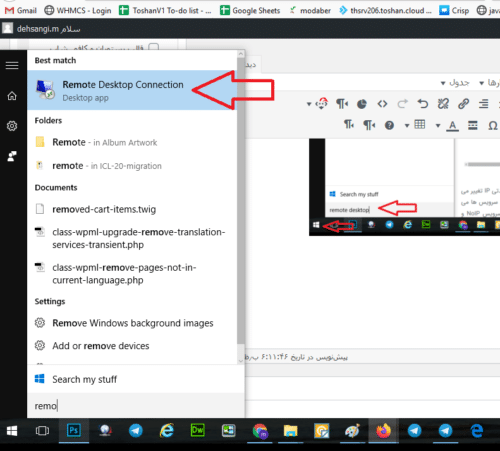Expand the table icon dropdown arrow
The width and height of the screenshot is (500, 451).
click(407, 126)
